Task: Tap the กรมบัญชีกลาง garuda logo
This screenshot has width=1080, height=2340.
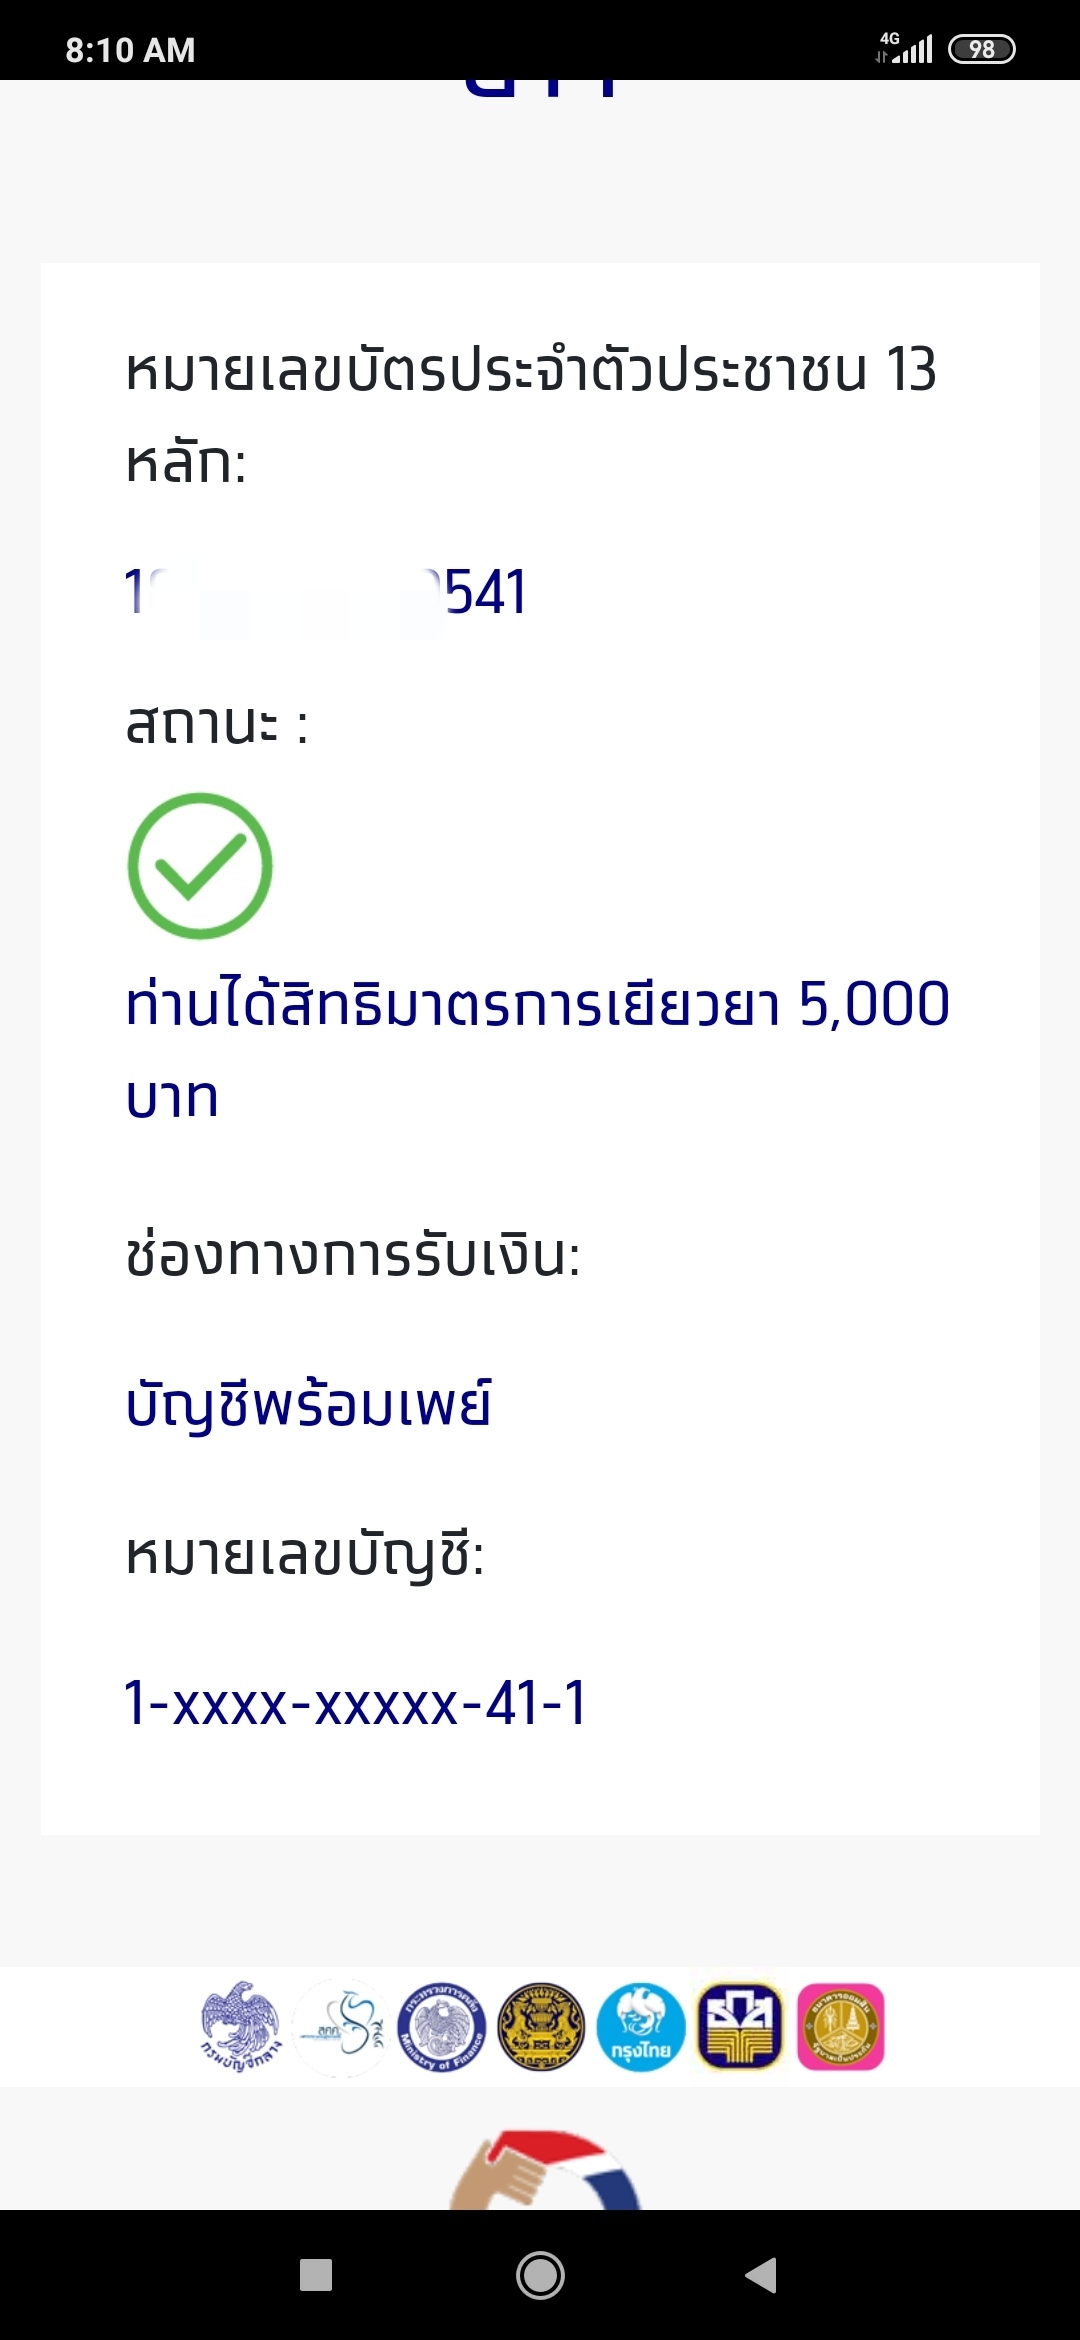Action: (x=240, y=2026)
